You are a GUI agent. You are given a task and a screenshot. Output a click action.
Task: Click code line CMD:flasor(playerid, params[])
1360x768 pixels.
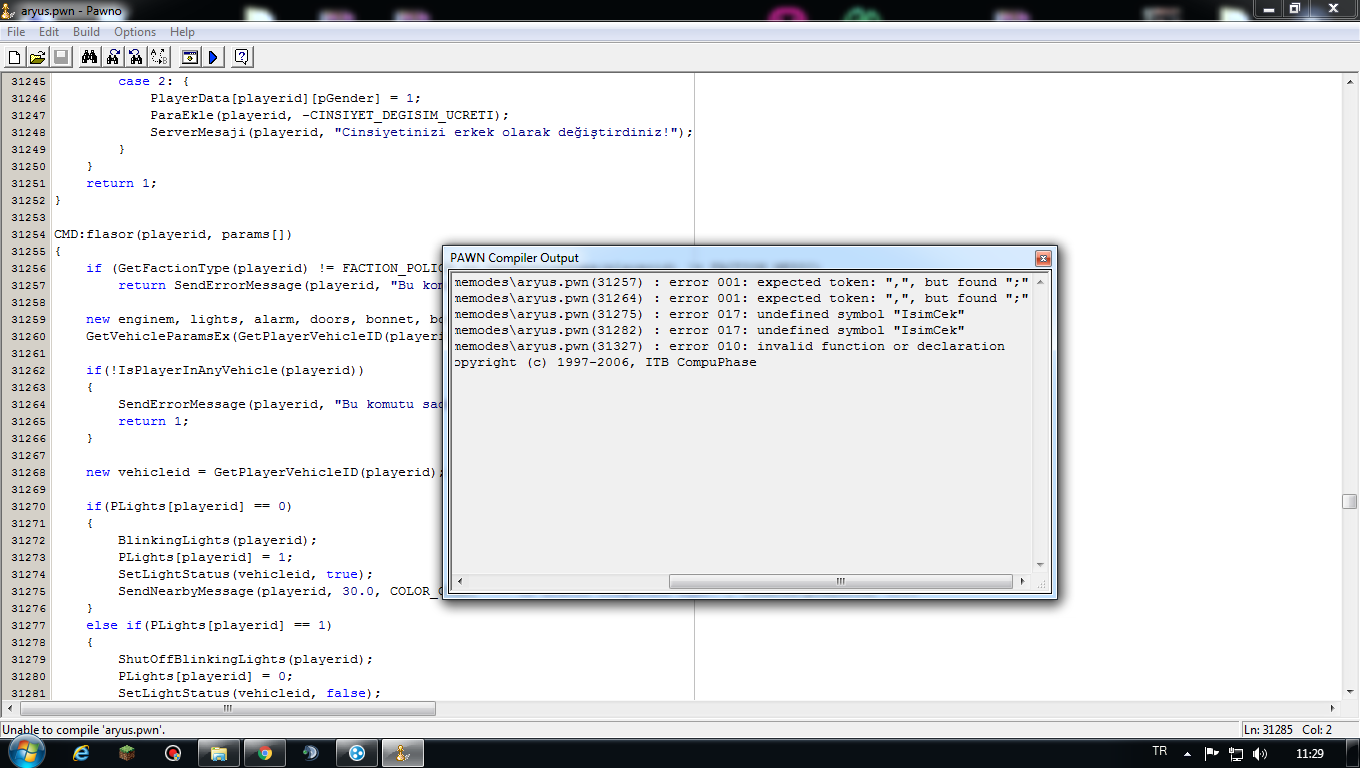(x=173, y=234)
